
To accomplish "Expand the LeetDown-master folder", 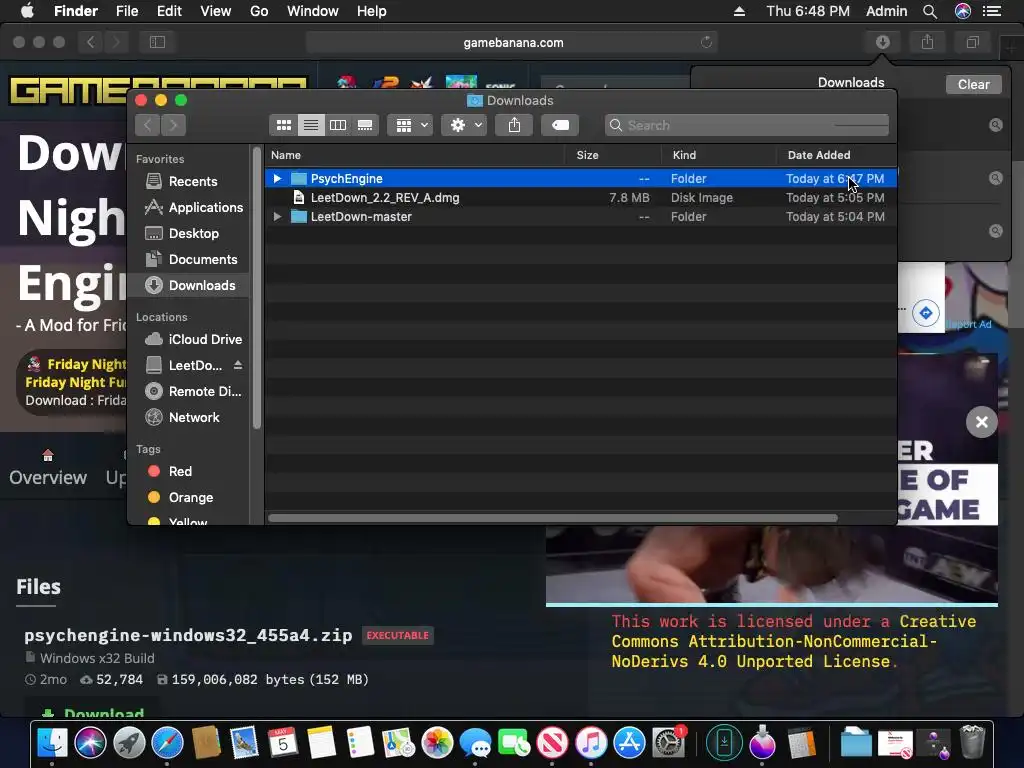I will click(278, 216).
